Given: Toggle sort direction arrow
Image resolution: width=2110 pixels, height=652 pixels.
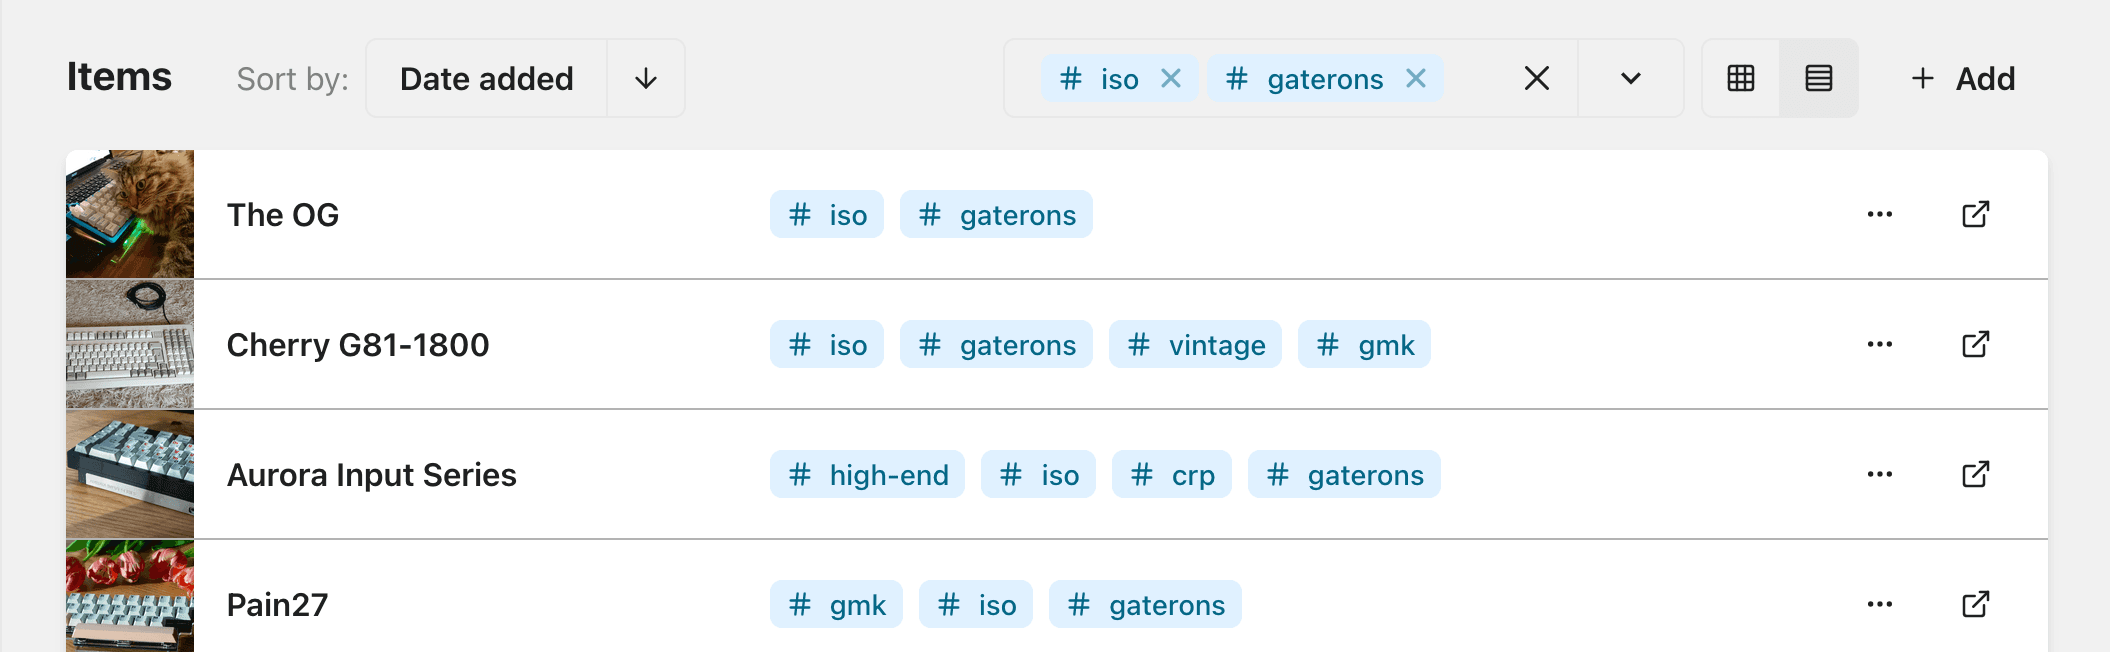Looking at the screenshot, I should point(646,78).
